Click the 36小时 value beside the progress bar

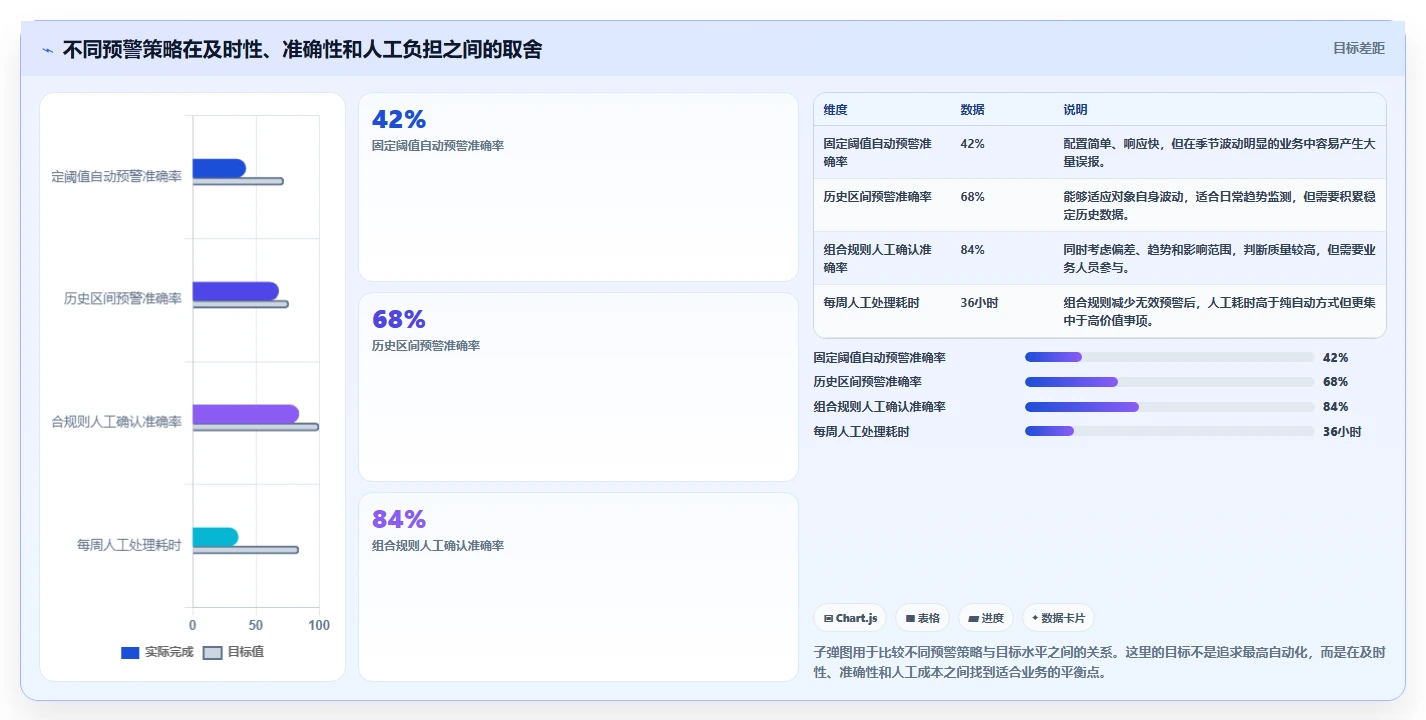(1342, 432)
